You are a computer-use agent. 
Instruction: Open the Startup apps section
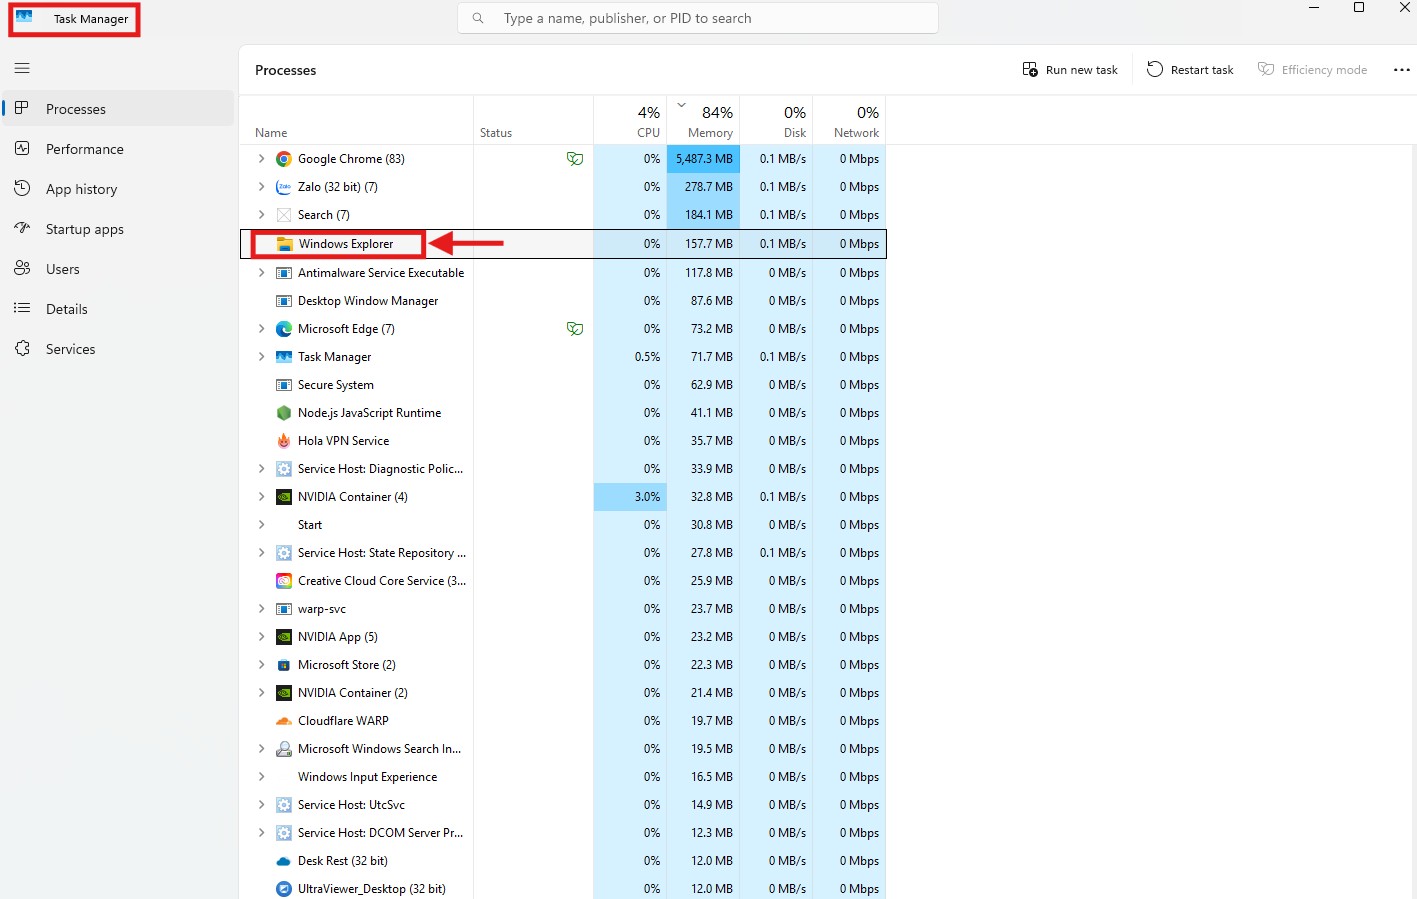tap(84, 229)
